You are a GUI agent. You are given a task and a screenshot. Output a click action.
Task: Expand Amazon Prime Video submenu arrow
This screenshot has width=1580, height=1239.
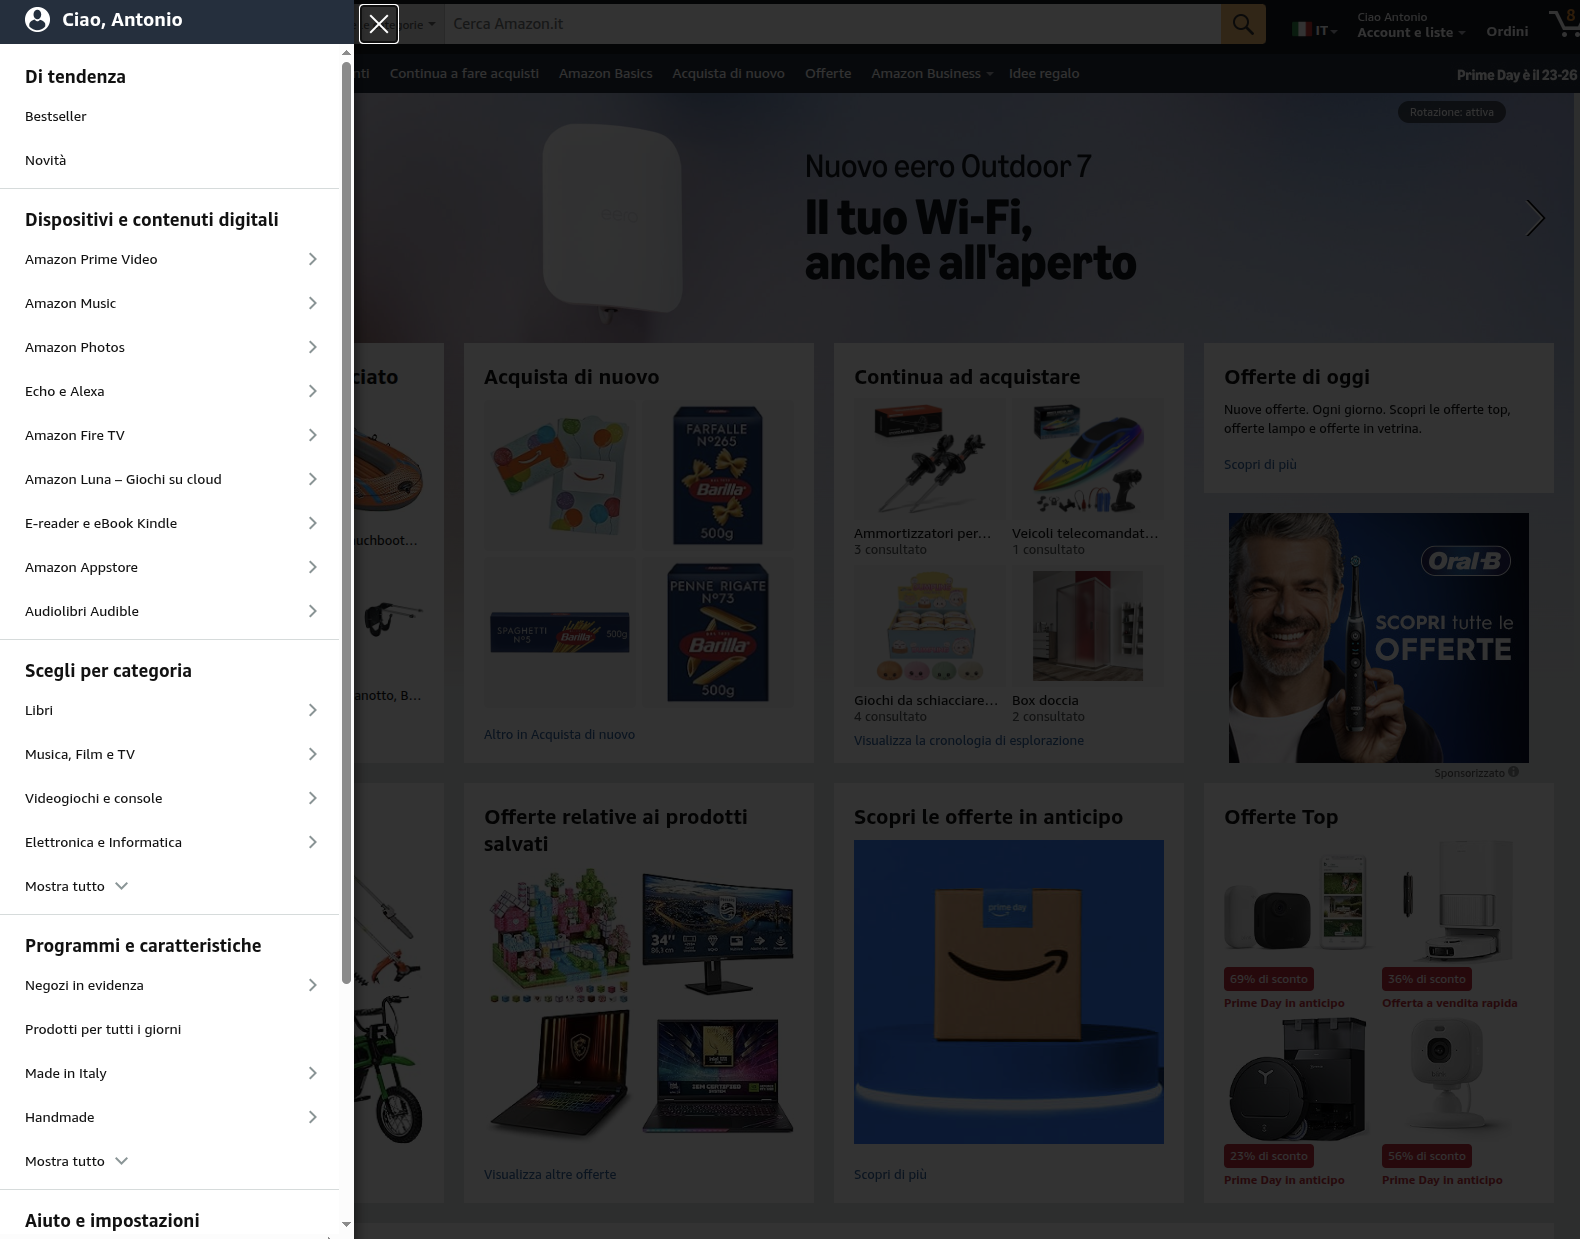tap(312, 259)
